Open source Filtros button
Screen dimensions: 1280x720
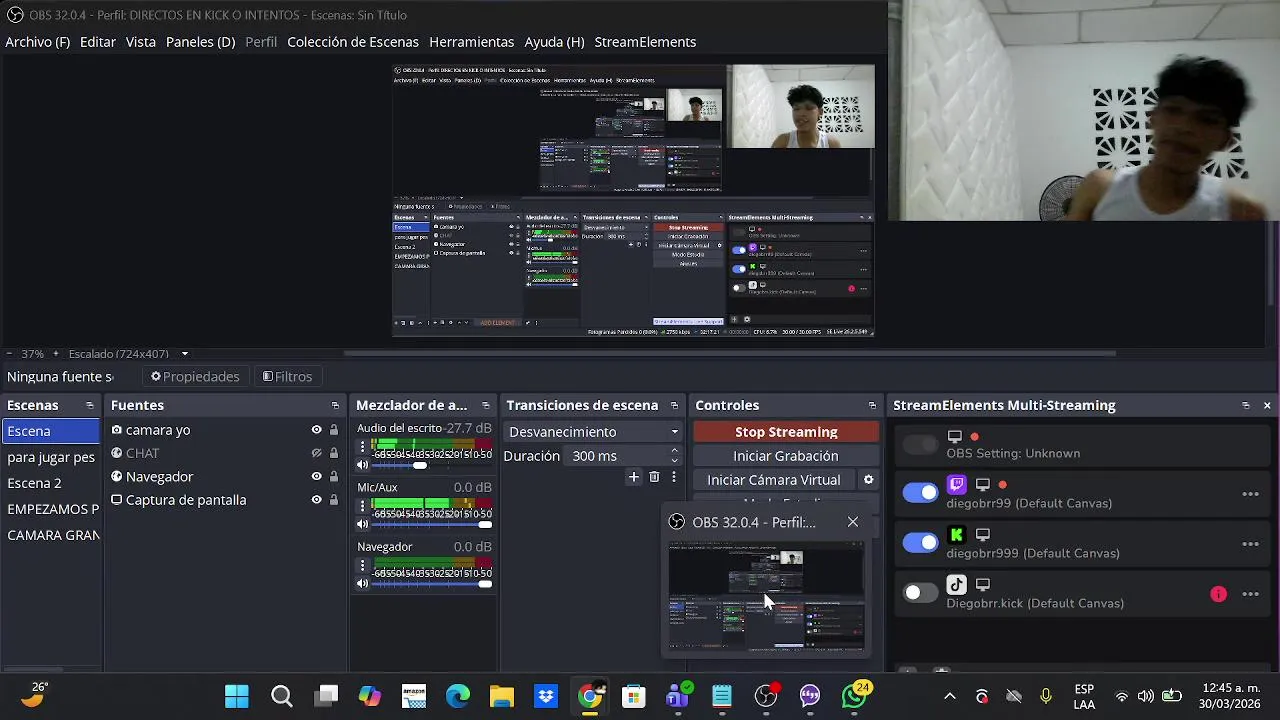[x=287, y=377]
